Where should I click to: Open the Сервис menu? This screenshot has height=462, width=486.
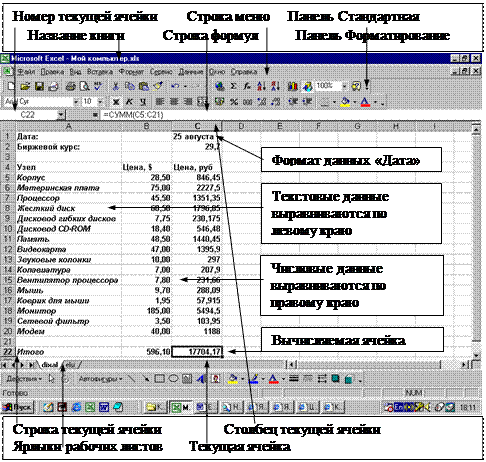161,72
